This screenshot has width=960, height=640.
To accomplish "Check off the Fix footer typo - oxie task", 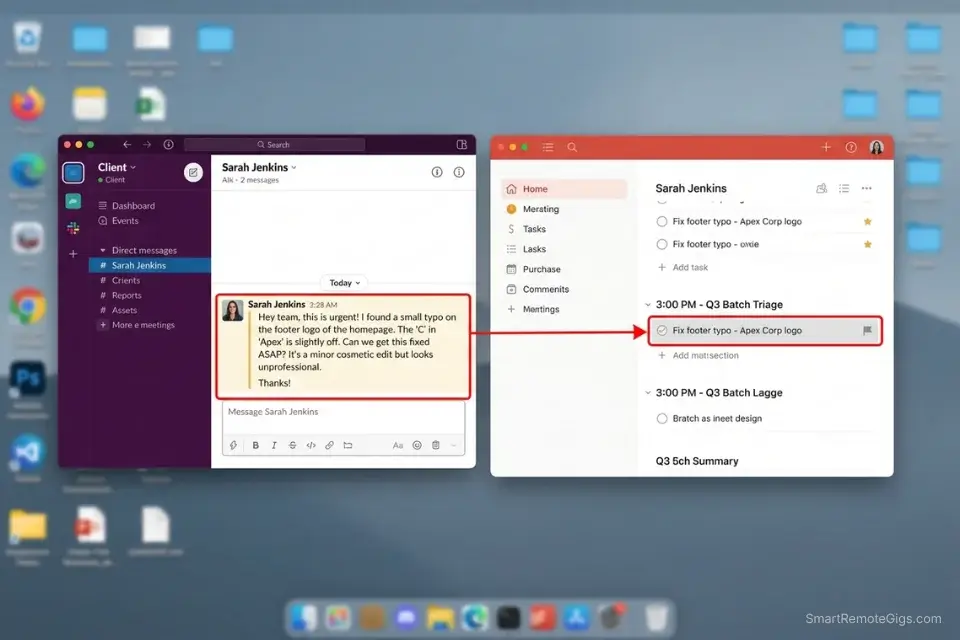I will [662, 244].
